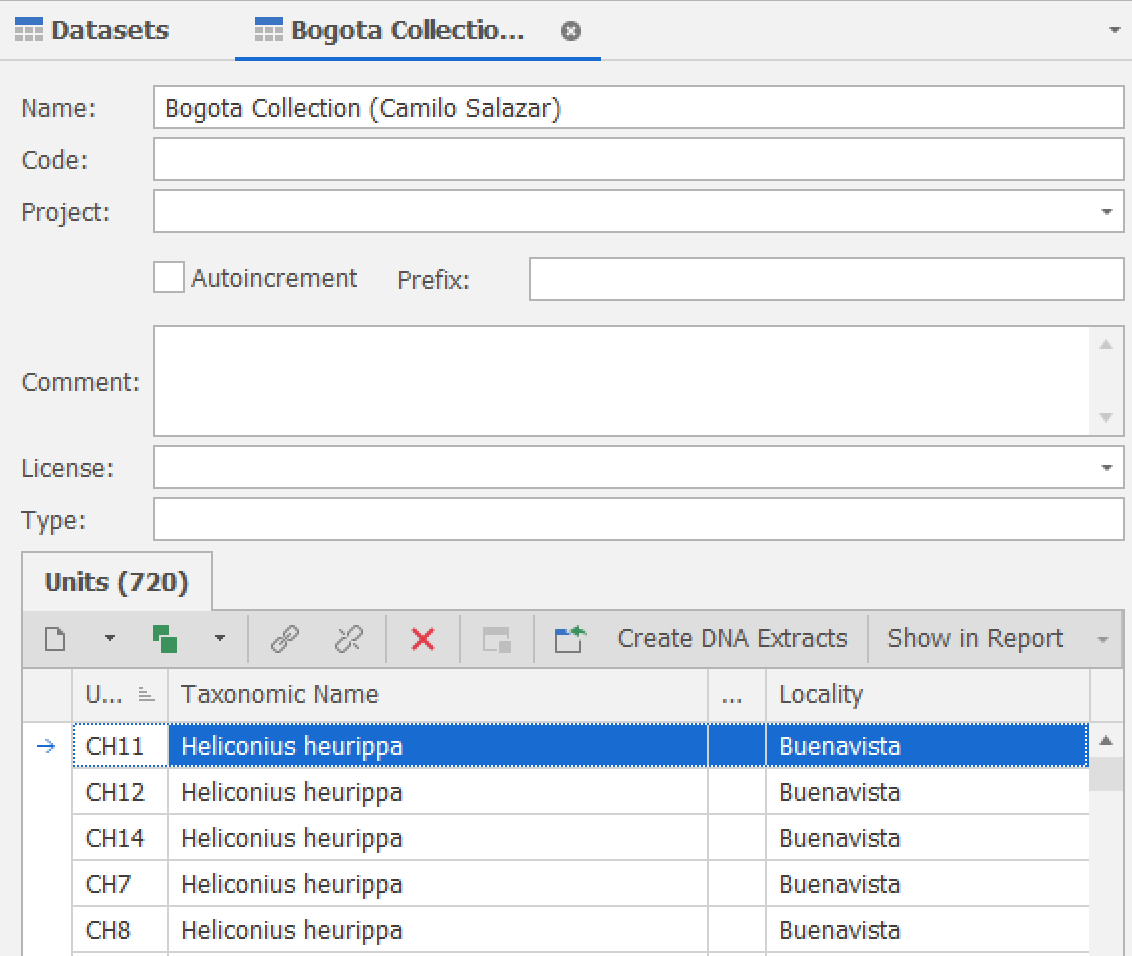Click Show in Report button

point(975,638)
